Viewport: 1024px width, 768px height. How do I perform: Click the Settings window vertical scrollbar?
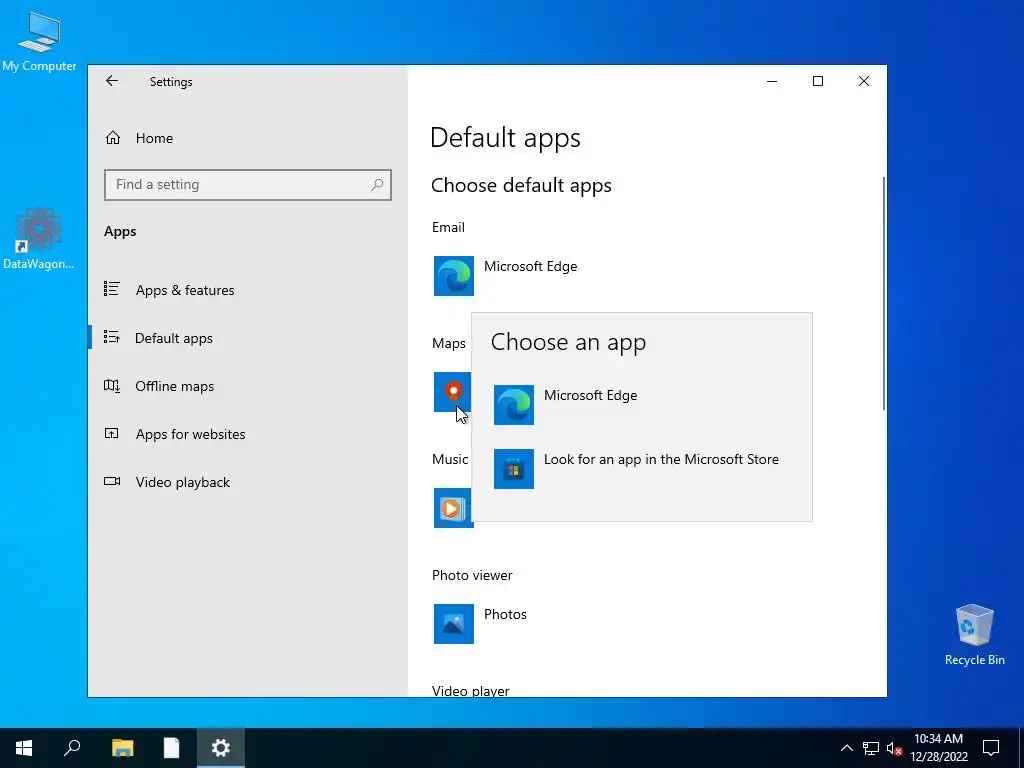(884, 294)
